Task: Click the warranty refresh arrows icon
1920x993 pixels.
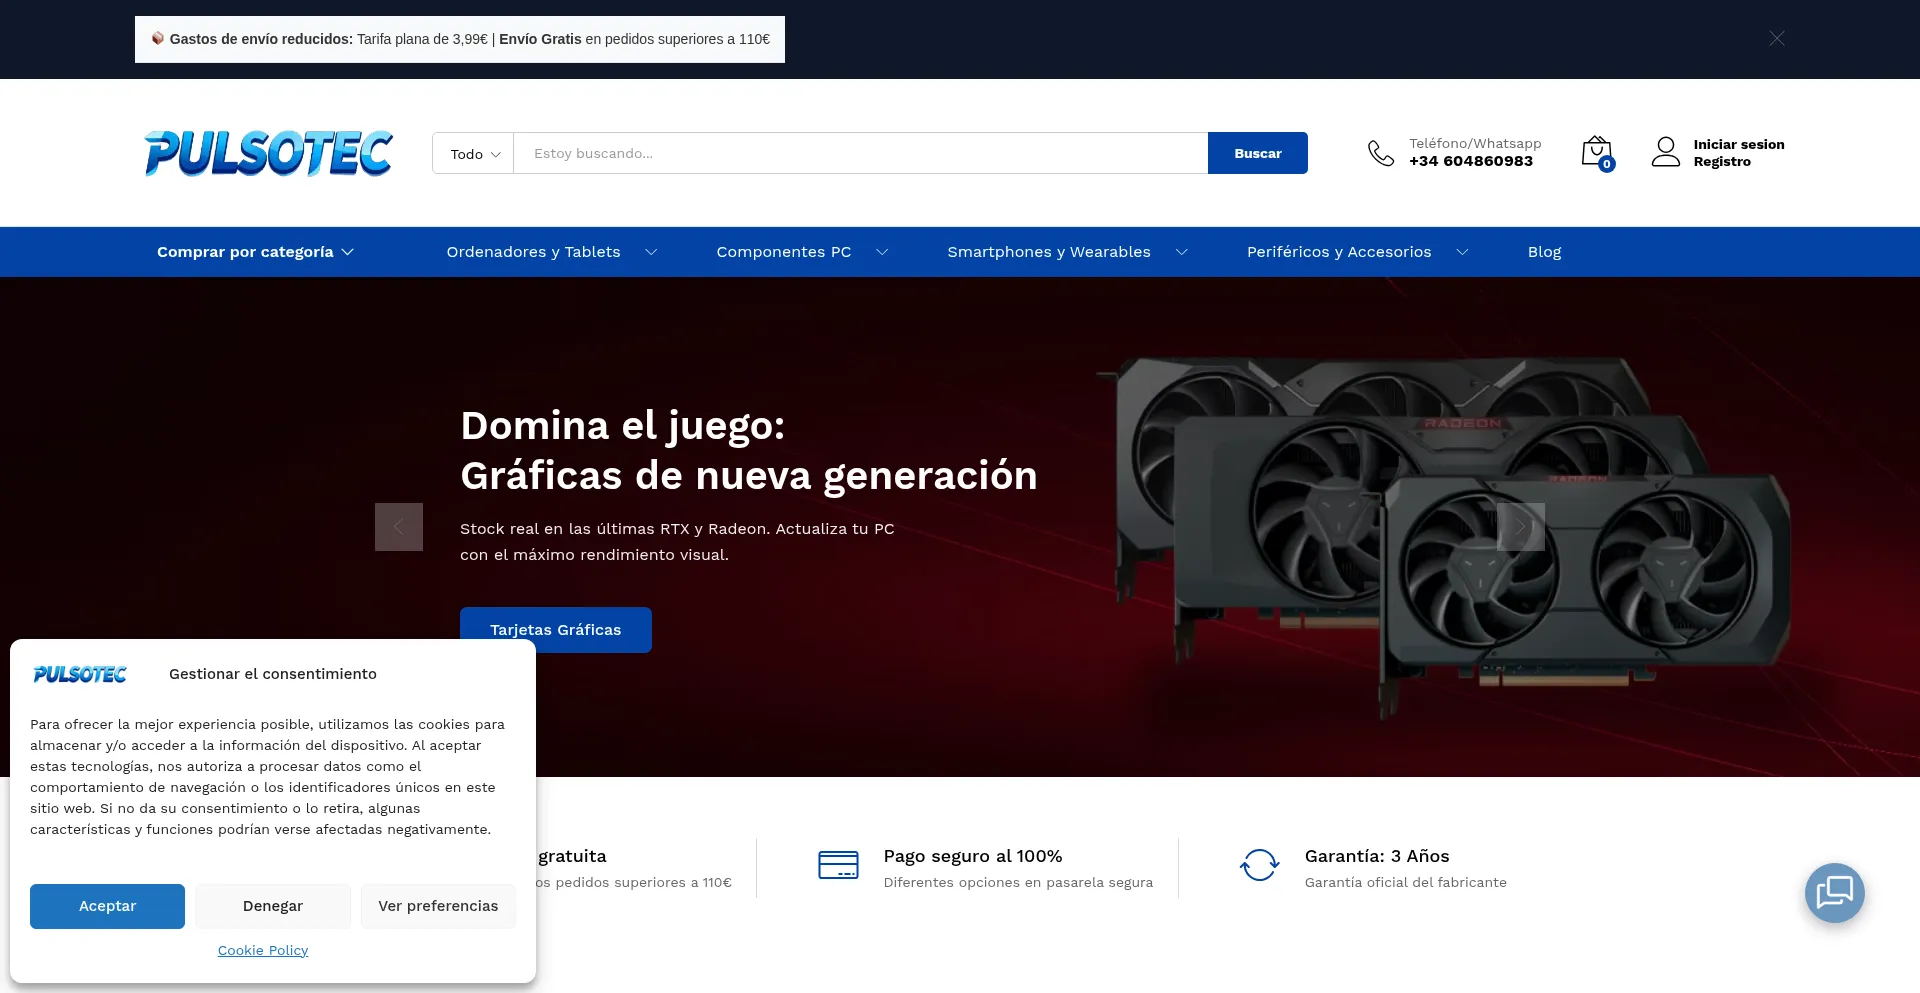Action: (1260, 865)
